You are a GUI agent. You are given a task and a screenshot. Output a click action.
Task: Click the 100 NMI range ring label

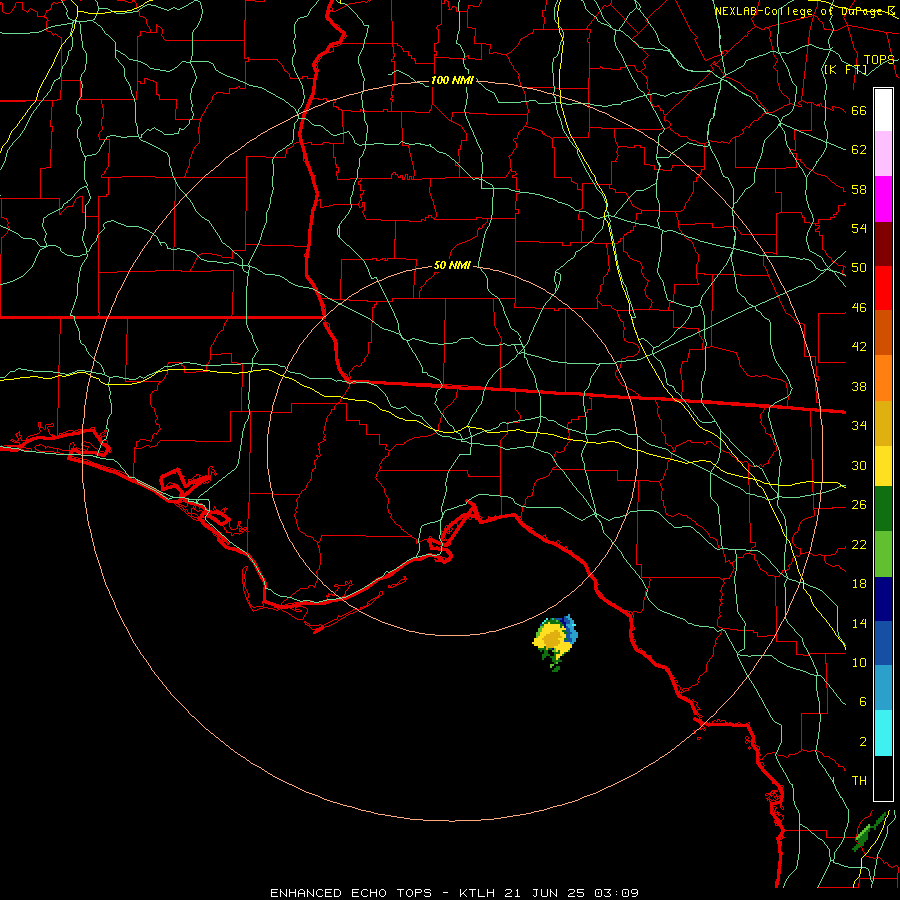[x=452, y=80]
